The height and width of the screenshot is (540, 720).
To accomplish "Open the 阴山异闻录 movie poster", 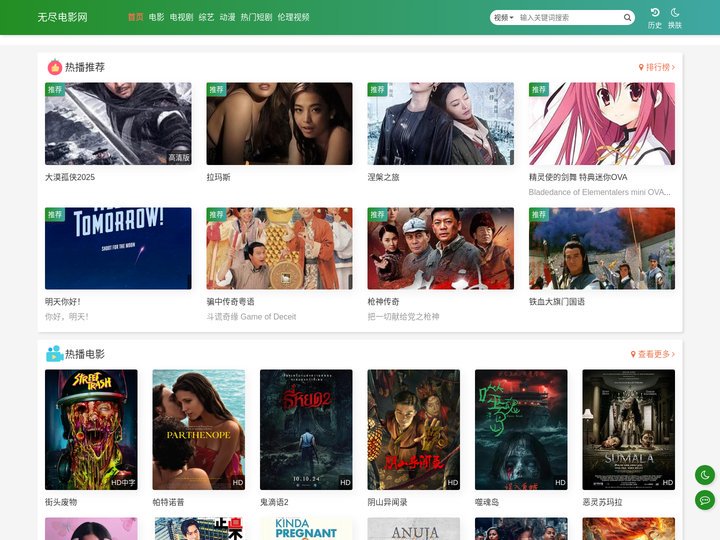I will (413, 429).
